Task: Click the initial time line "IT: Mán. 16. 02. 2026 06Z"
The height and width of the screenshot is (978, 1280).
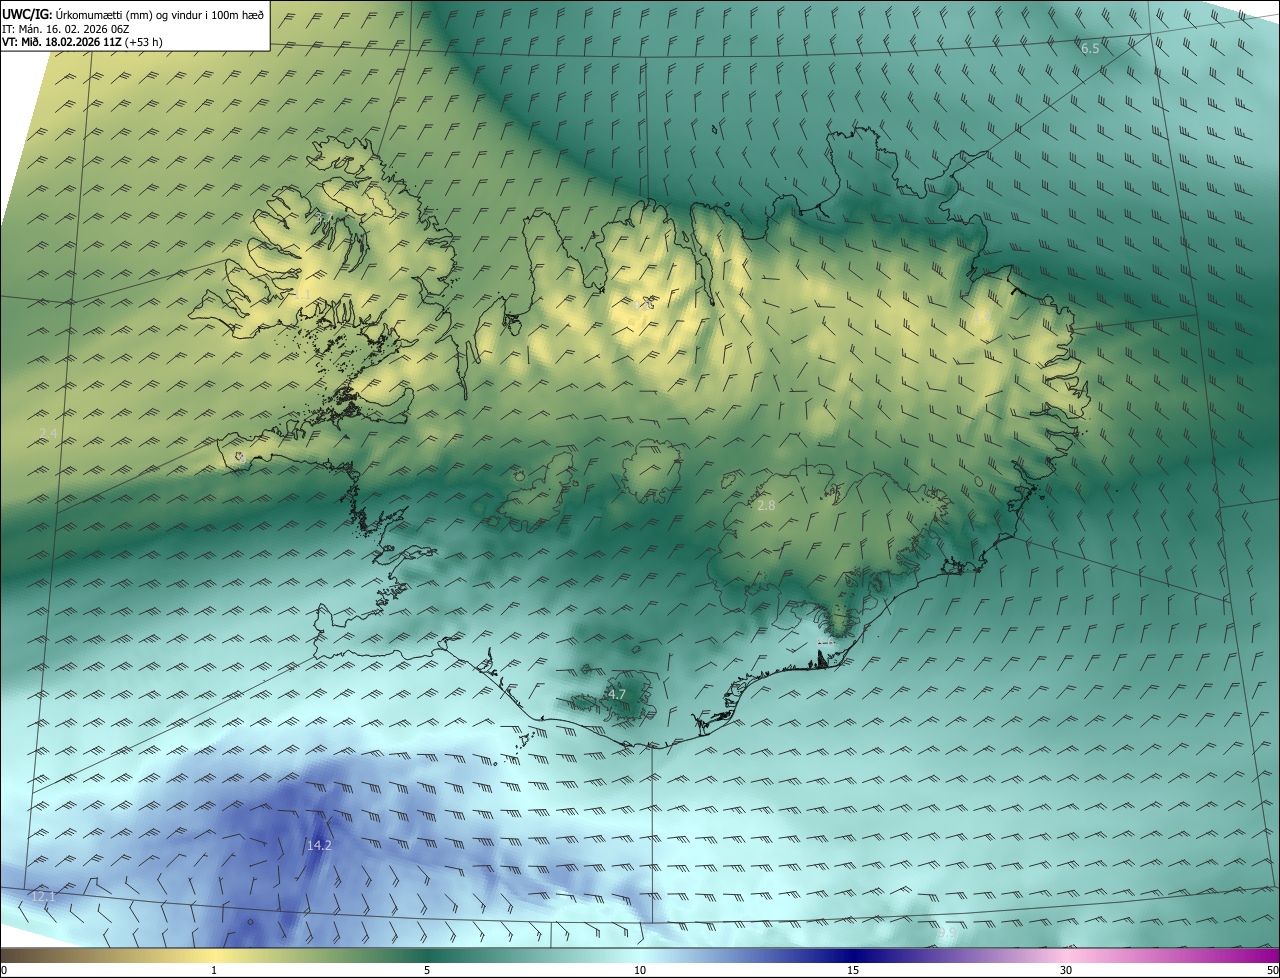Action: tap(68, 29)
